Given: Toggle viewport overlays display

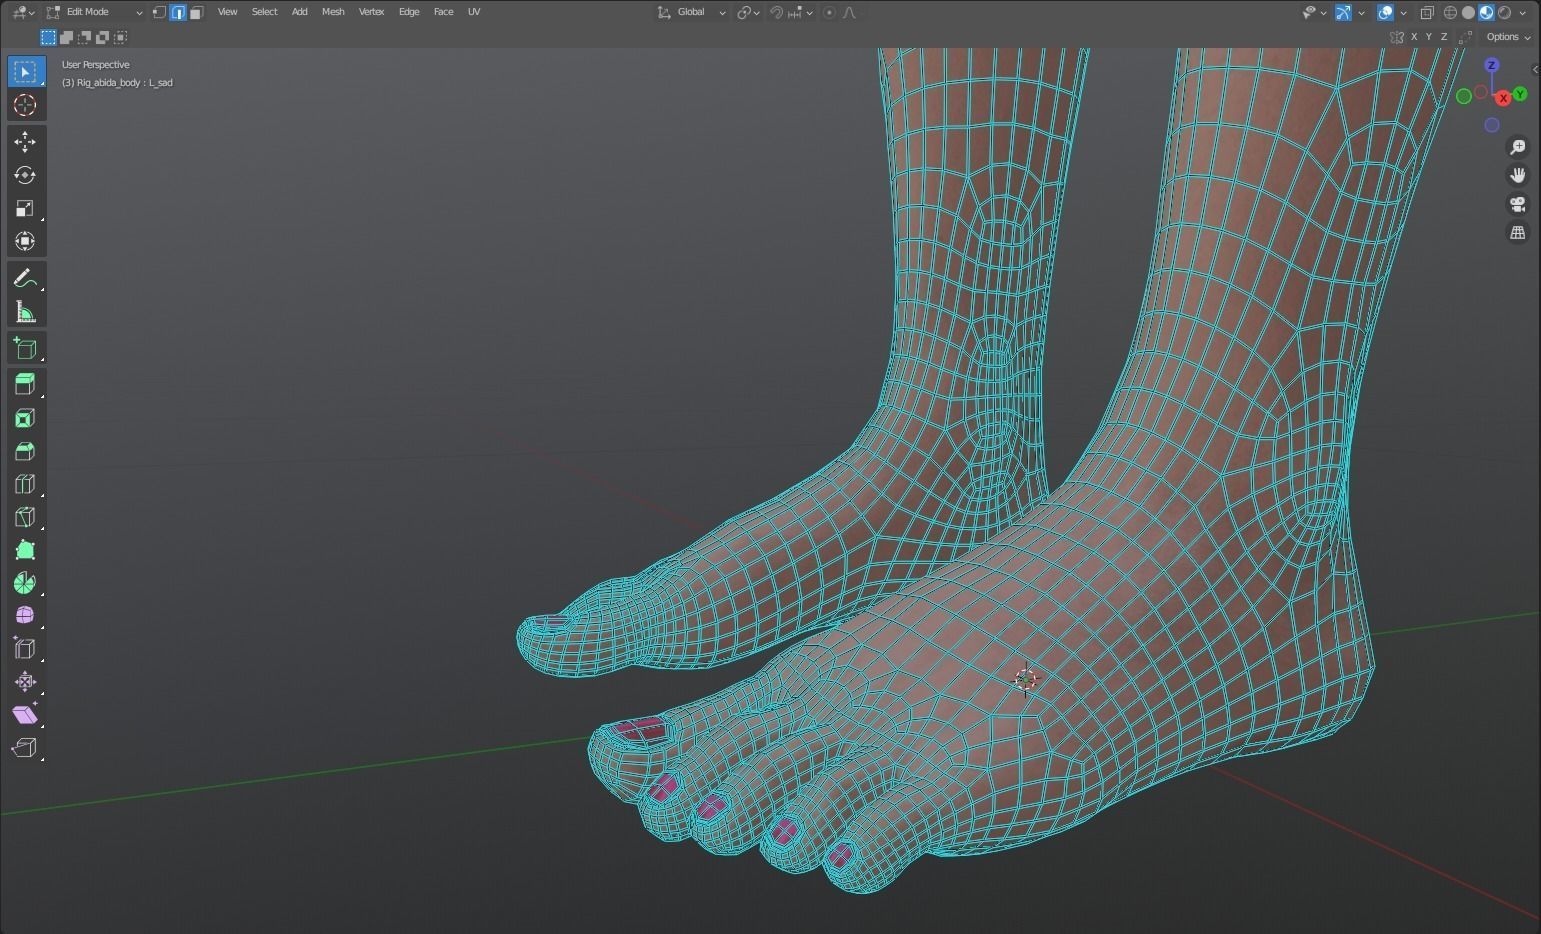Looking at the screenshot, I should tap(1385, 12).
